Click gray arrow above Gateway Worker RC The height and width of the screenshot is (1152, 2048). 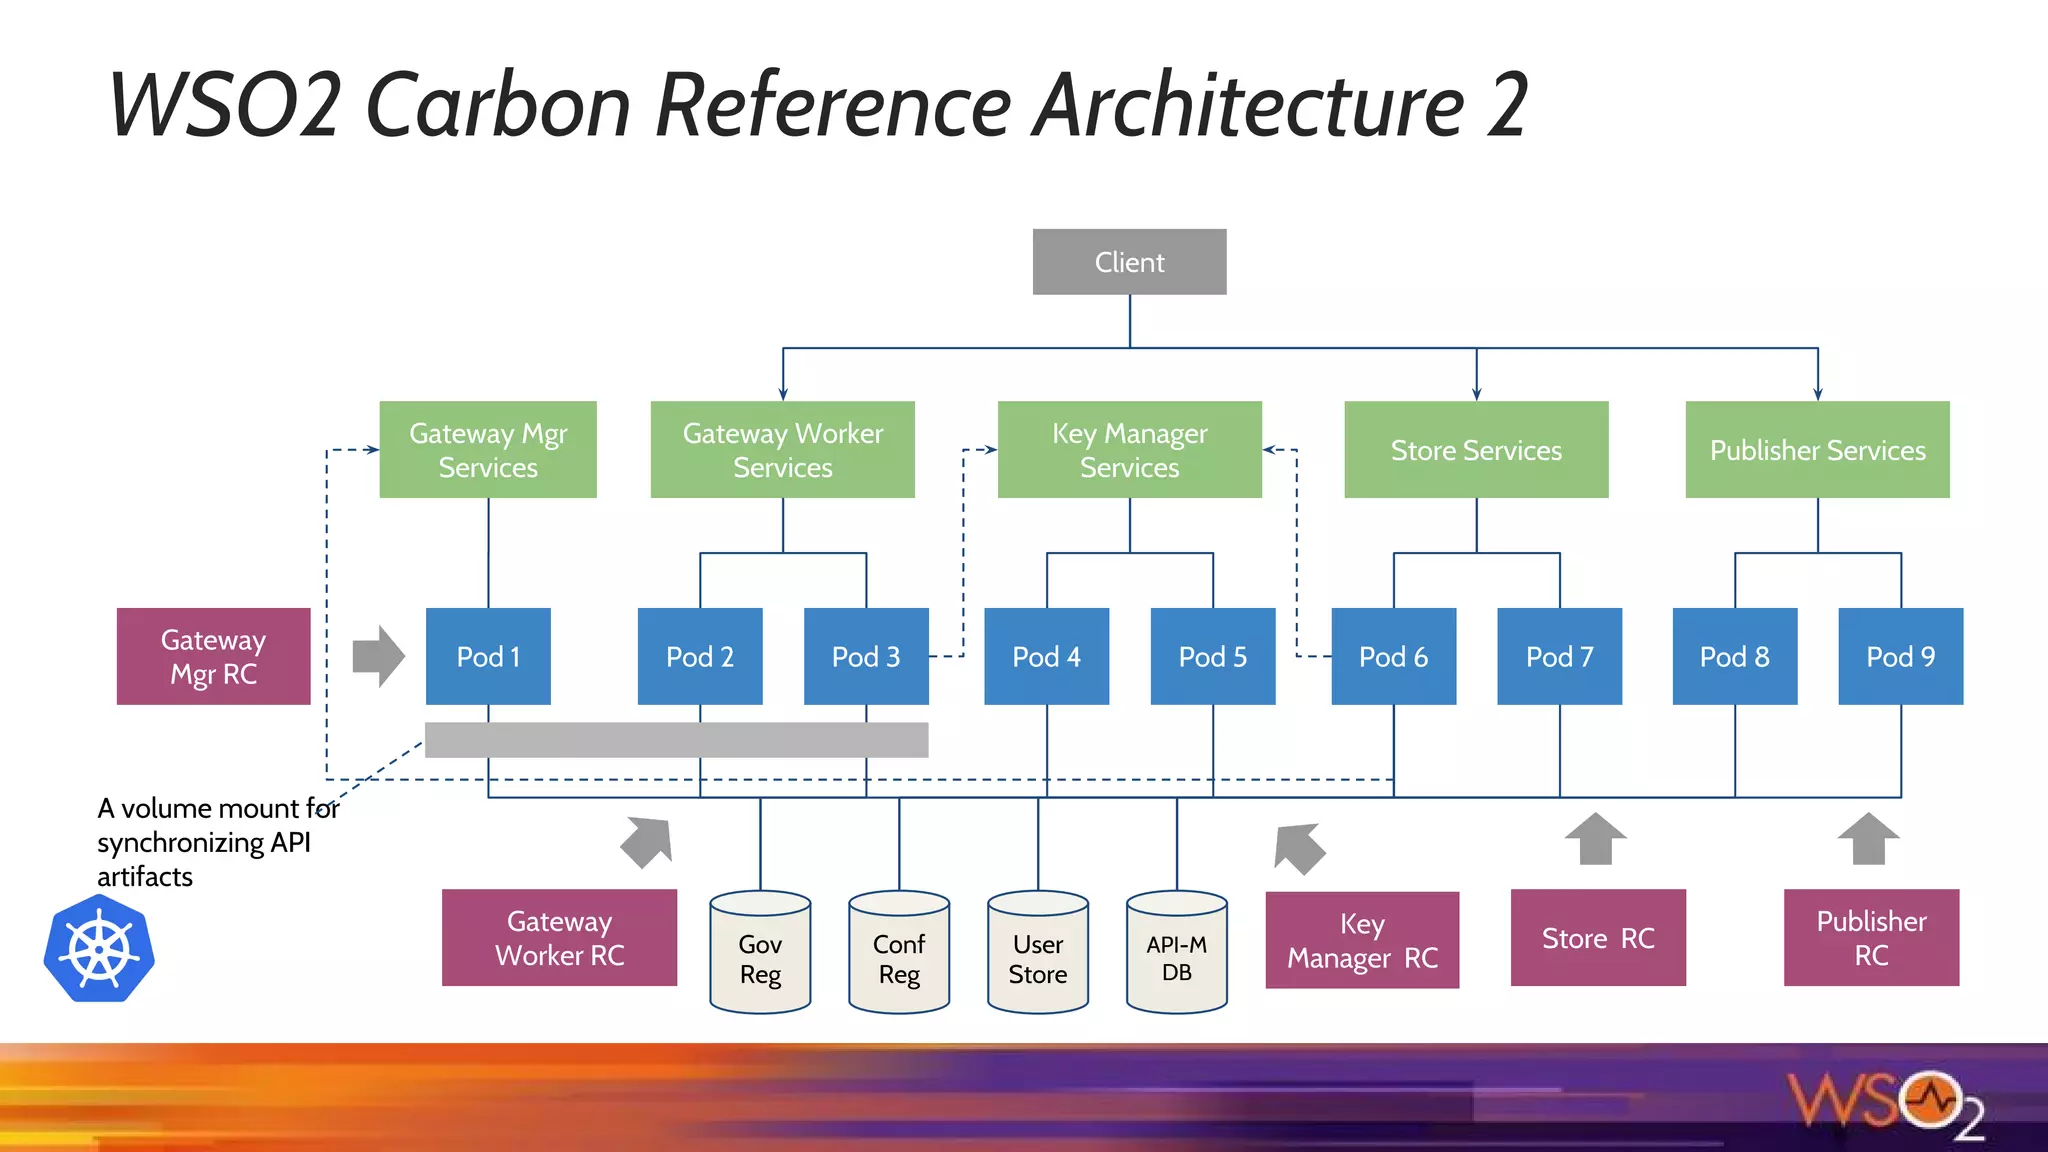pyautogui.click(x=648, y=841)
